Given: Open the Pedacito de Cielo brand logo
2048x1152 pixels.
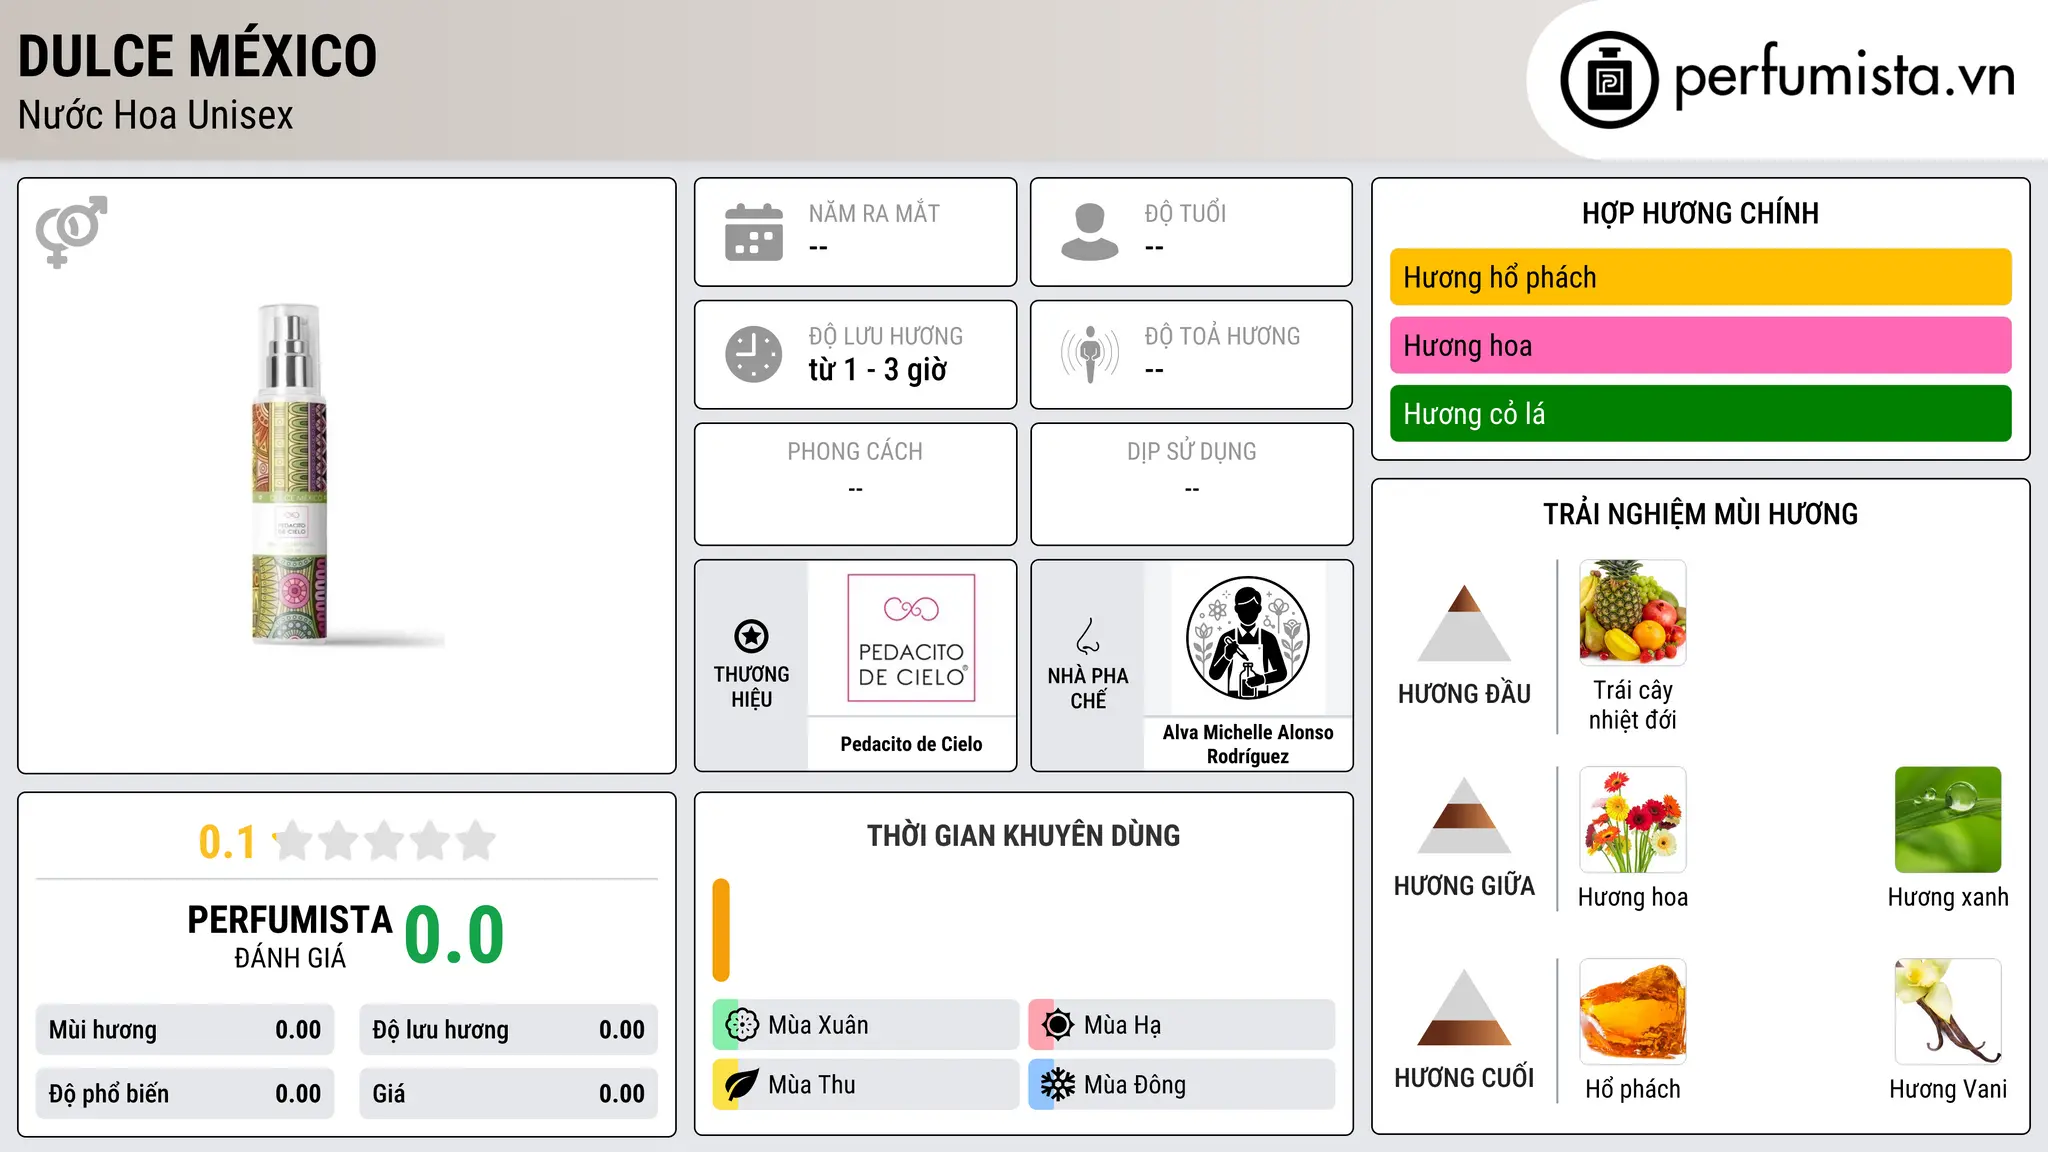Looking at the screenshot, I should tap(911, 638).
